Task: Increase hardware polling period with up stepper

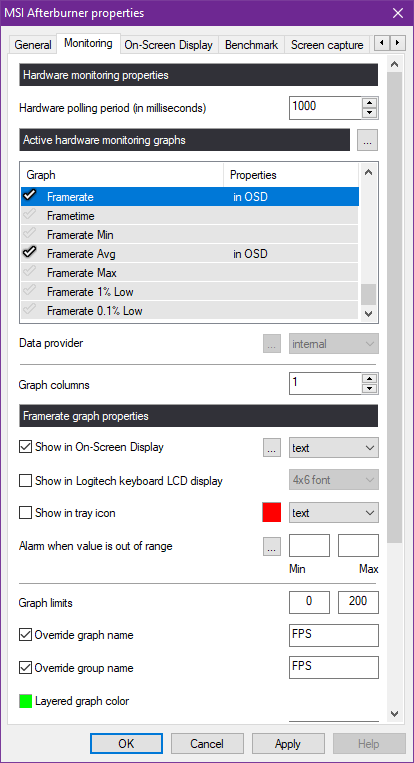Action: pos(371,103)
